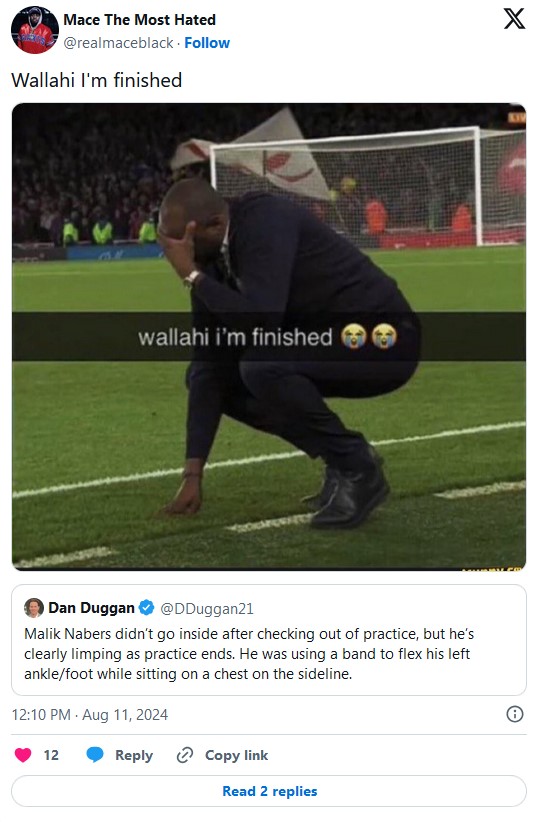Click the @DDuggan21 handle
Image resolution: width=535 pixels, height=822 pixels.
click(x=207, y=609)
